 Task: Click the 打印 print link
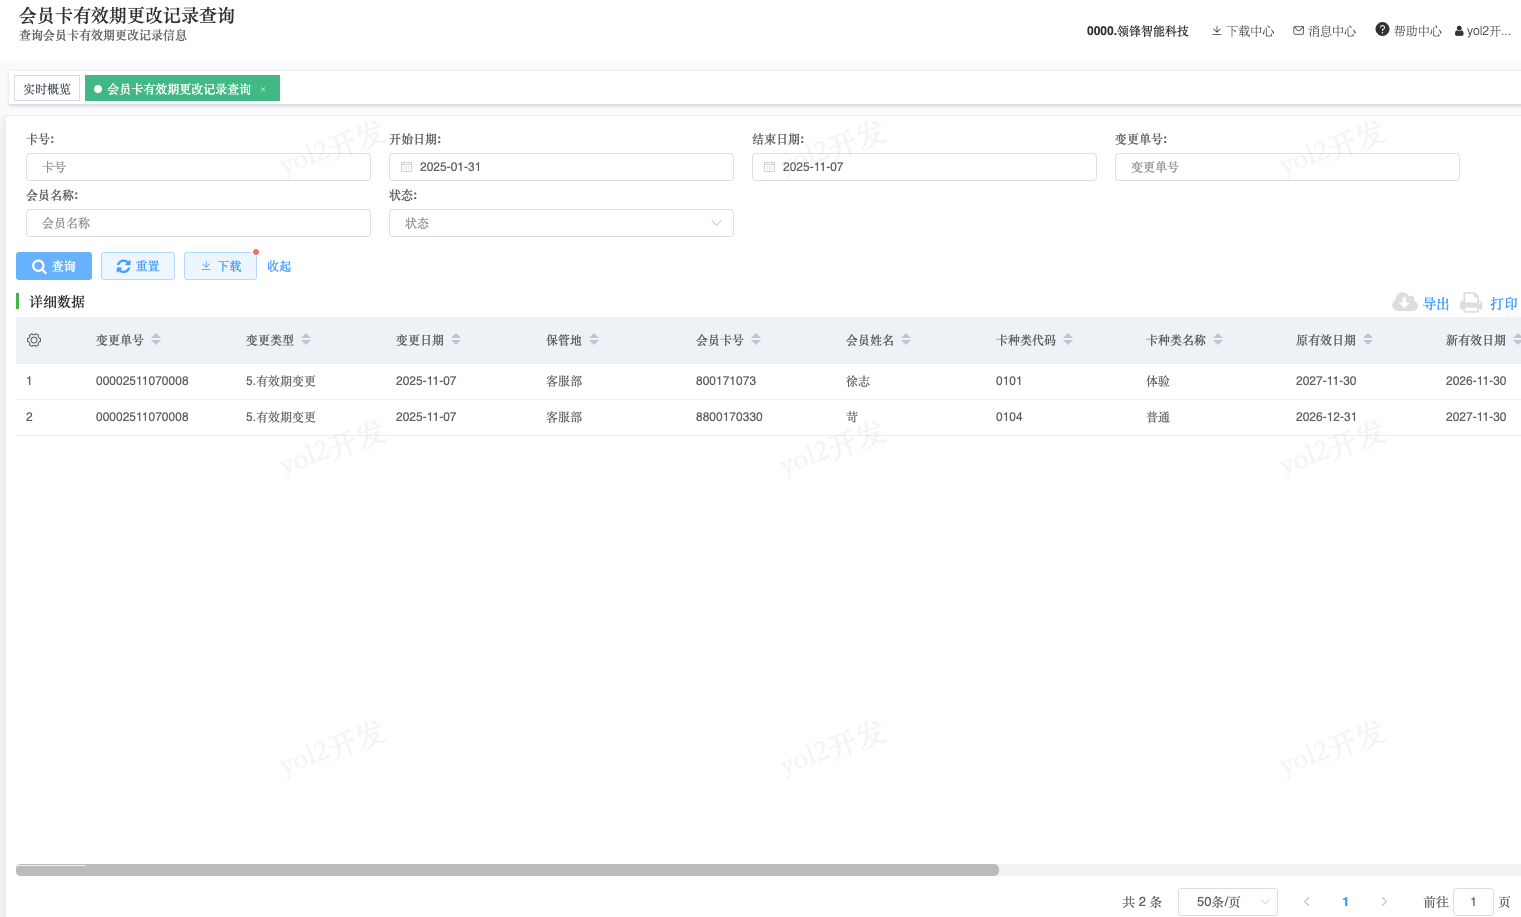click(x=1503, y=303)
